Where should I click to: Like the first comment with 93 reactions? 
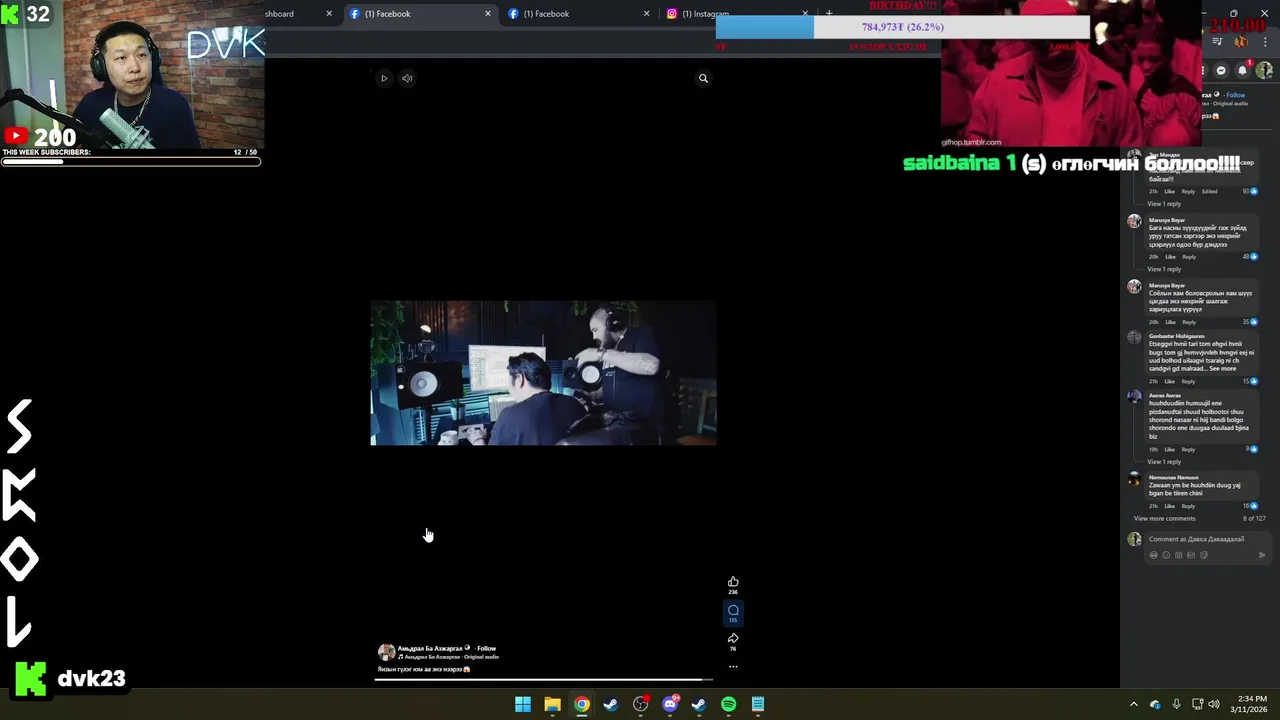coord(1170,191)
